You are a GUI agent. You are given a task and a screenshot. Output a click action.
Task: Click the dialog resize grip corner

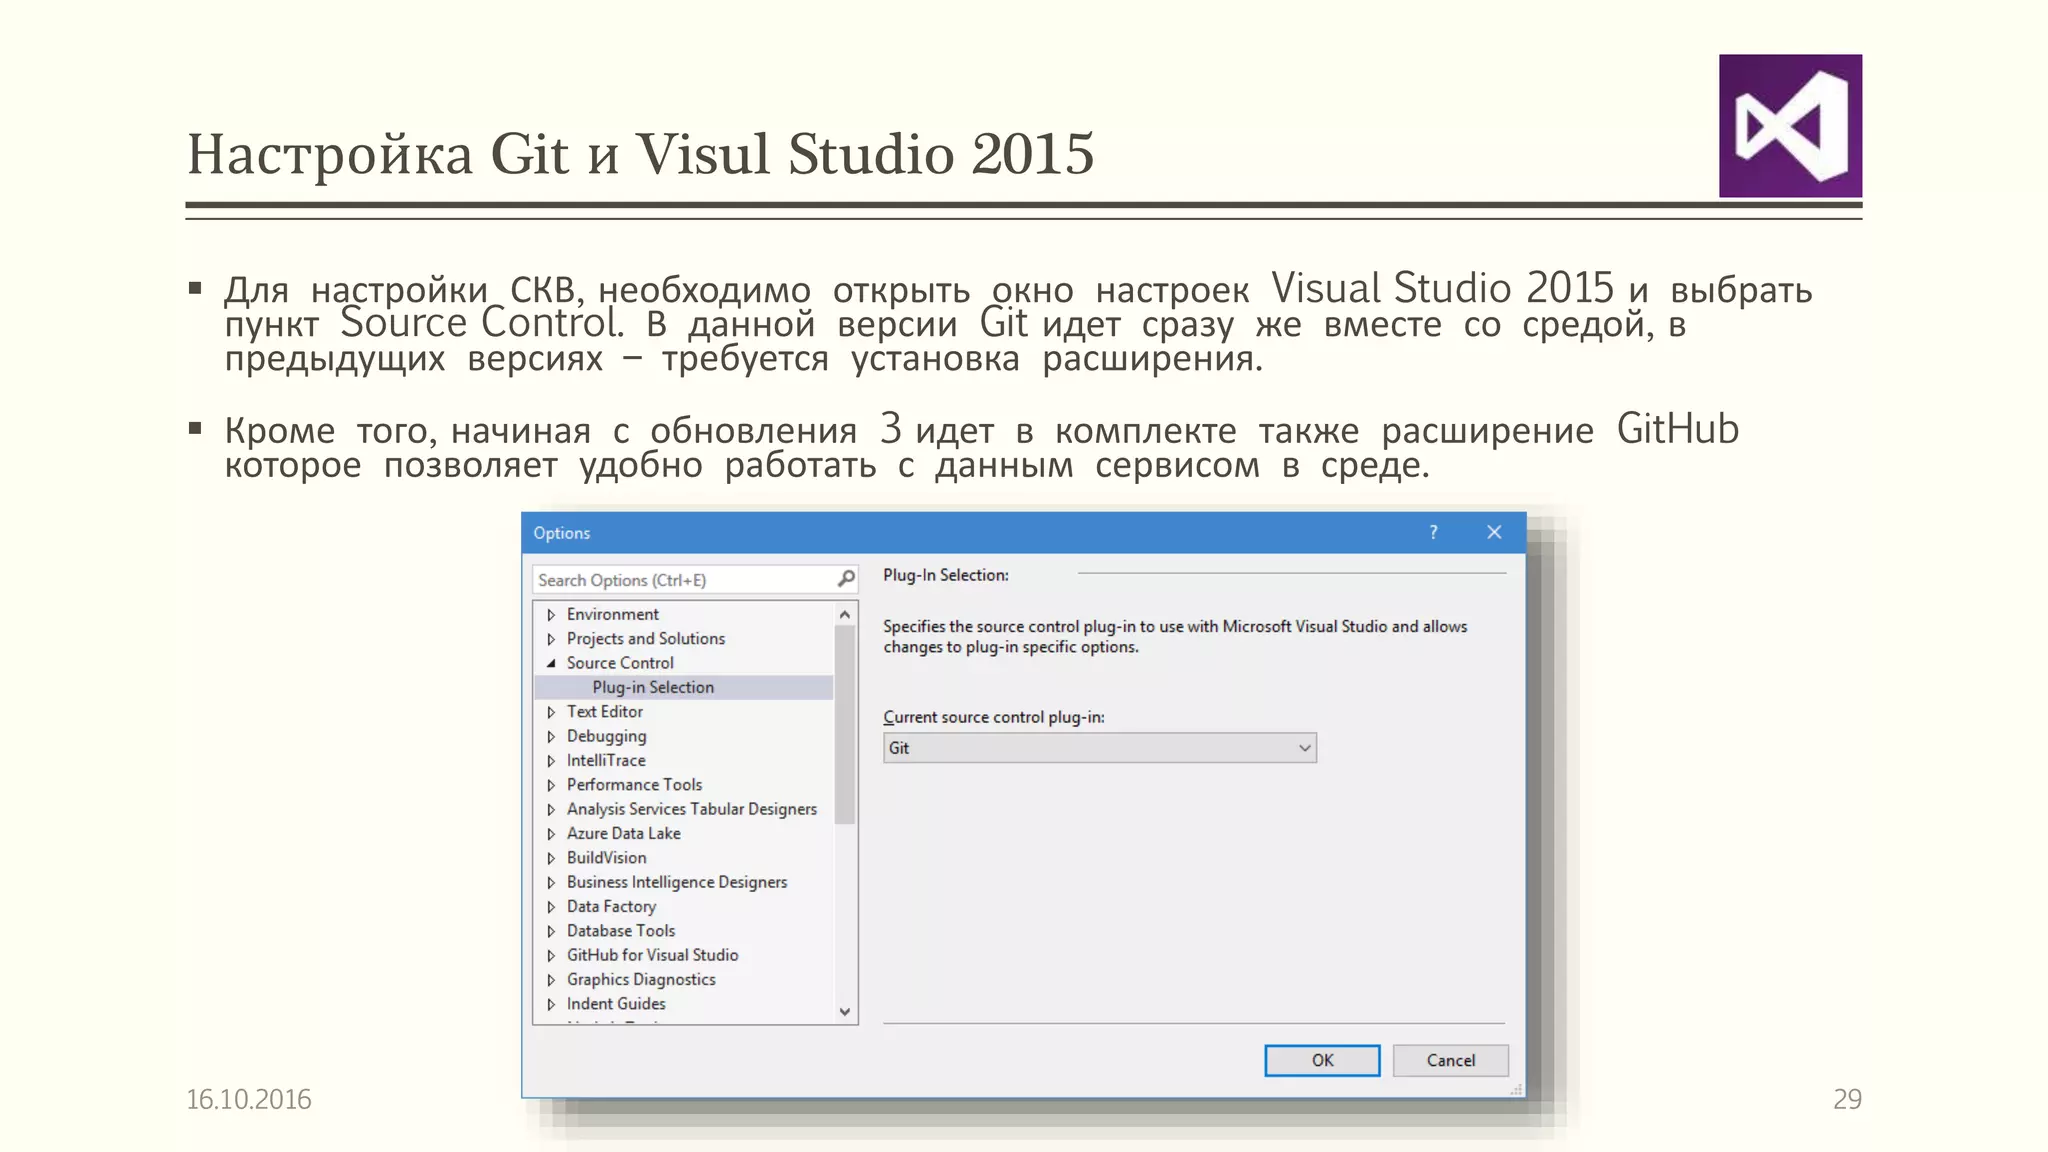[1516, 1089]
